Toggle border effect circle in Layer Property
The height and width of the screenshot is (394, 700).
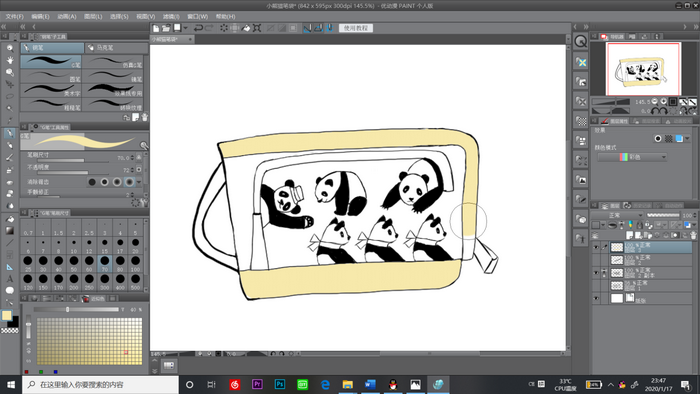[658, 139]
